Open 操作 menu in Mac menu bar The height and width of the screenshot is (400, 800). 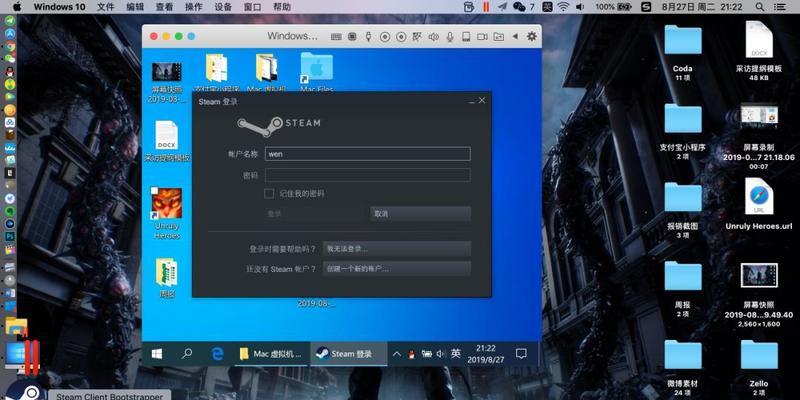193,7
